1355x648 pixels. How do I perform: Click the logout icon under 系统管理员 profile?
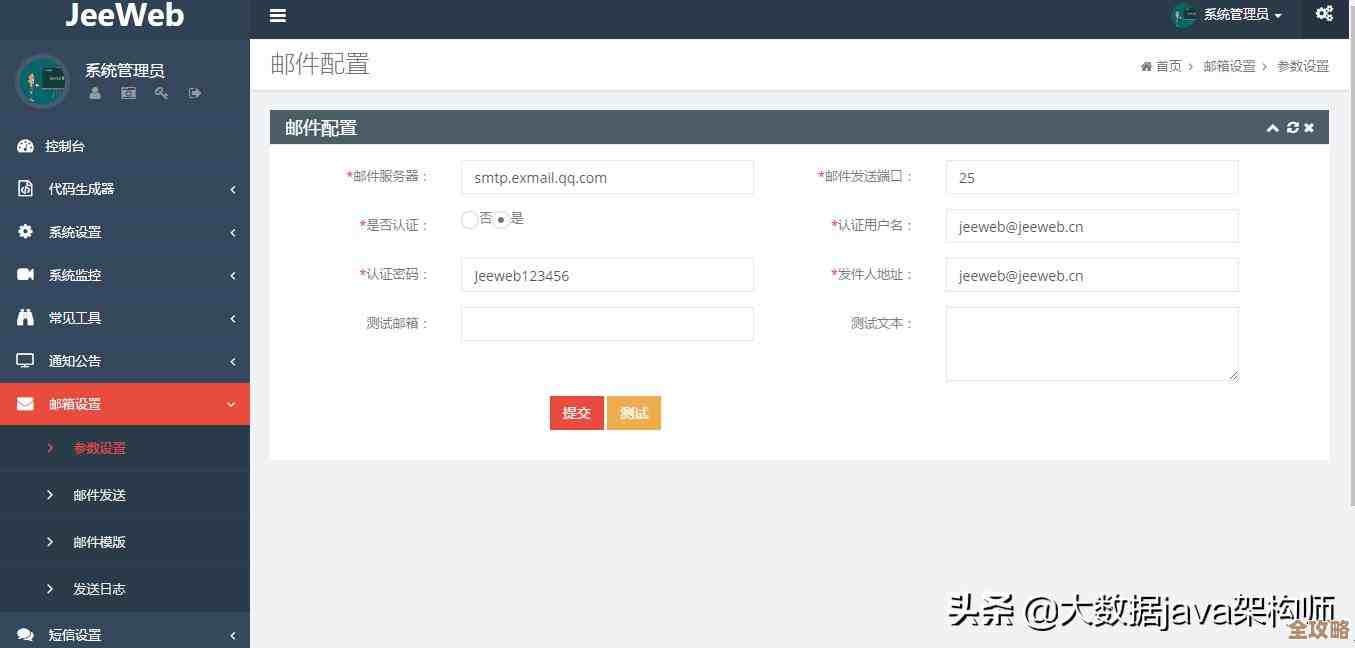coord(195,93)
